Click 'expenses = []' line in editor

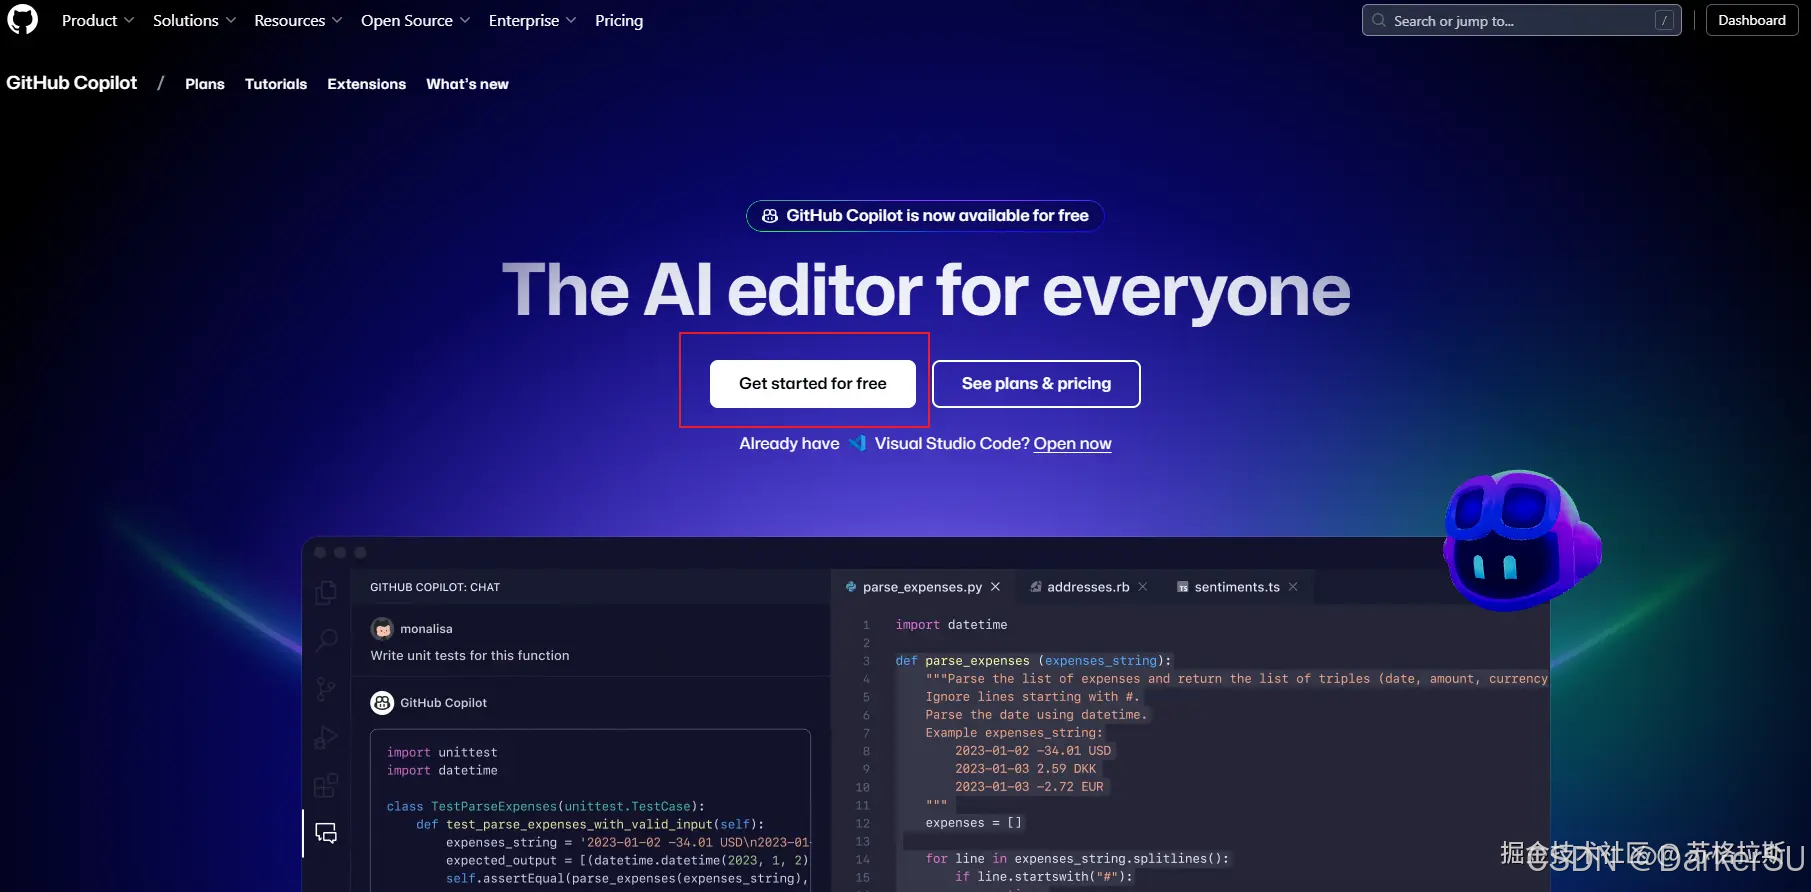(x=973, y=823)
